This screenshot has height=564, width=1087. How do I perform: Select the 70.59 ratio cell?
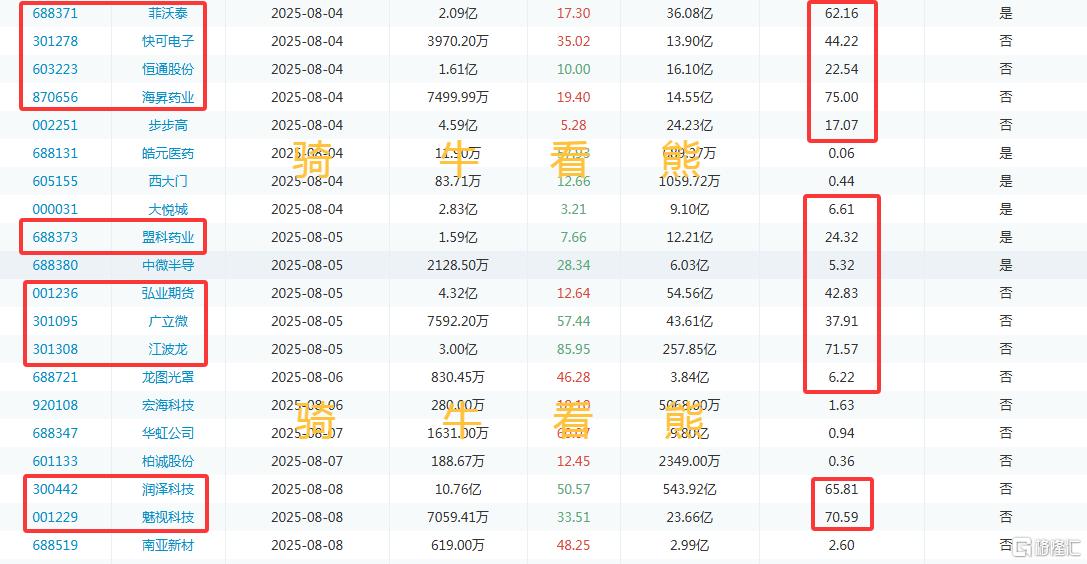point(842,517)
